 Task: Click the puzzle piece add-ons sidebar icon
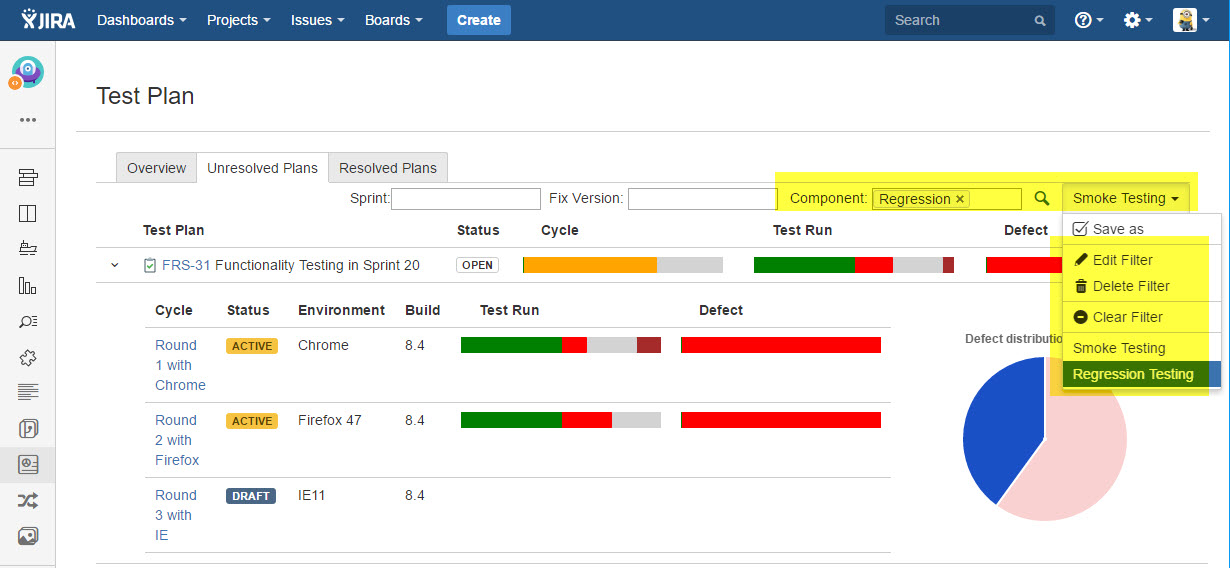pos(28,357)
